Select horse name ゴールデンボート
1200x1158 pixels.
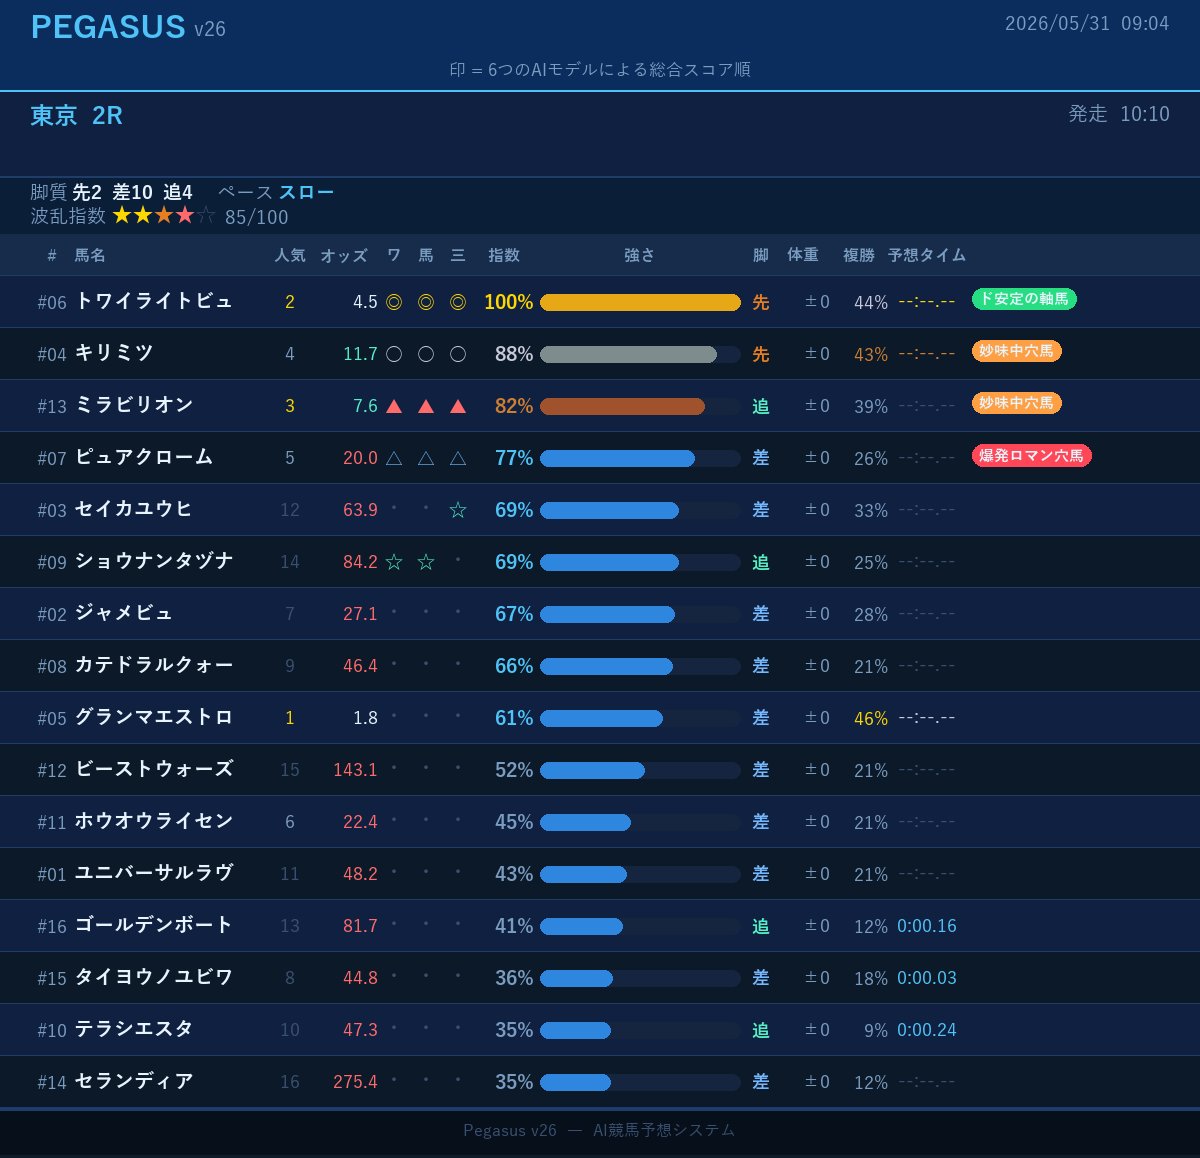point(154,925)
